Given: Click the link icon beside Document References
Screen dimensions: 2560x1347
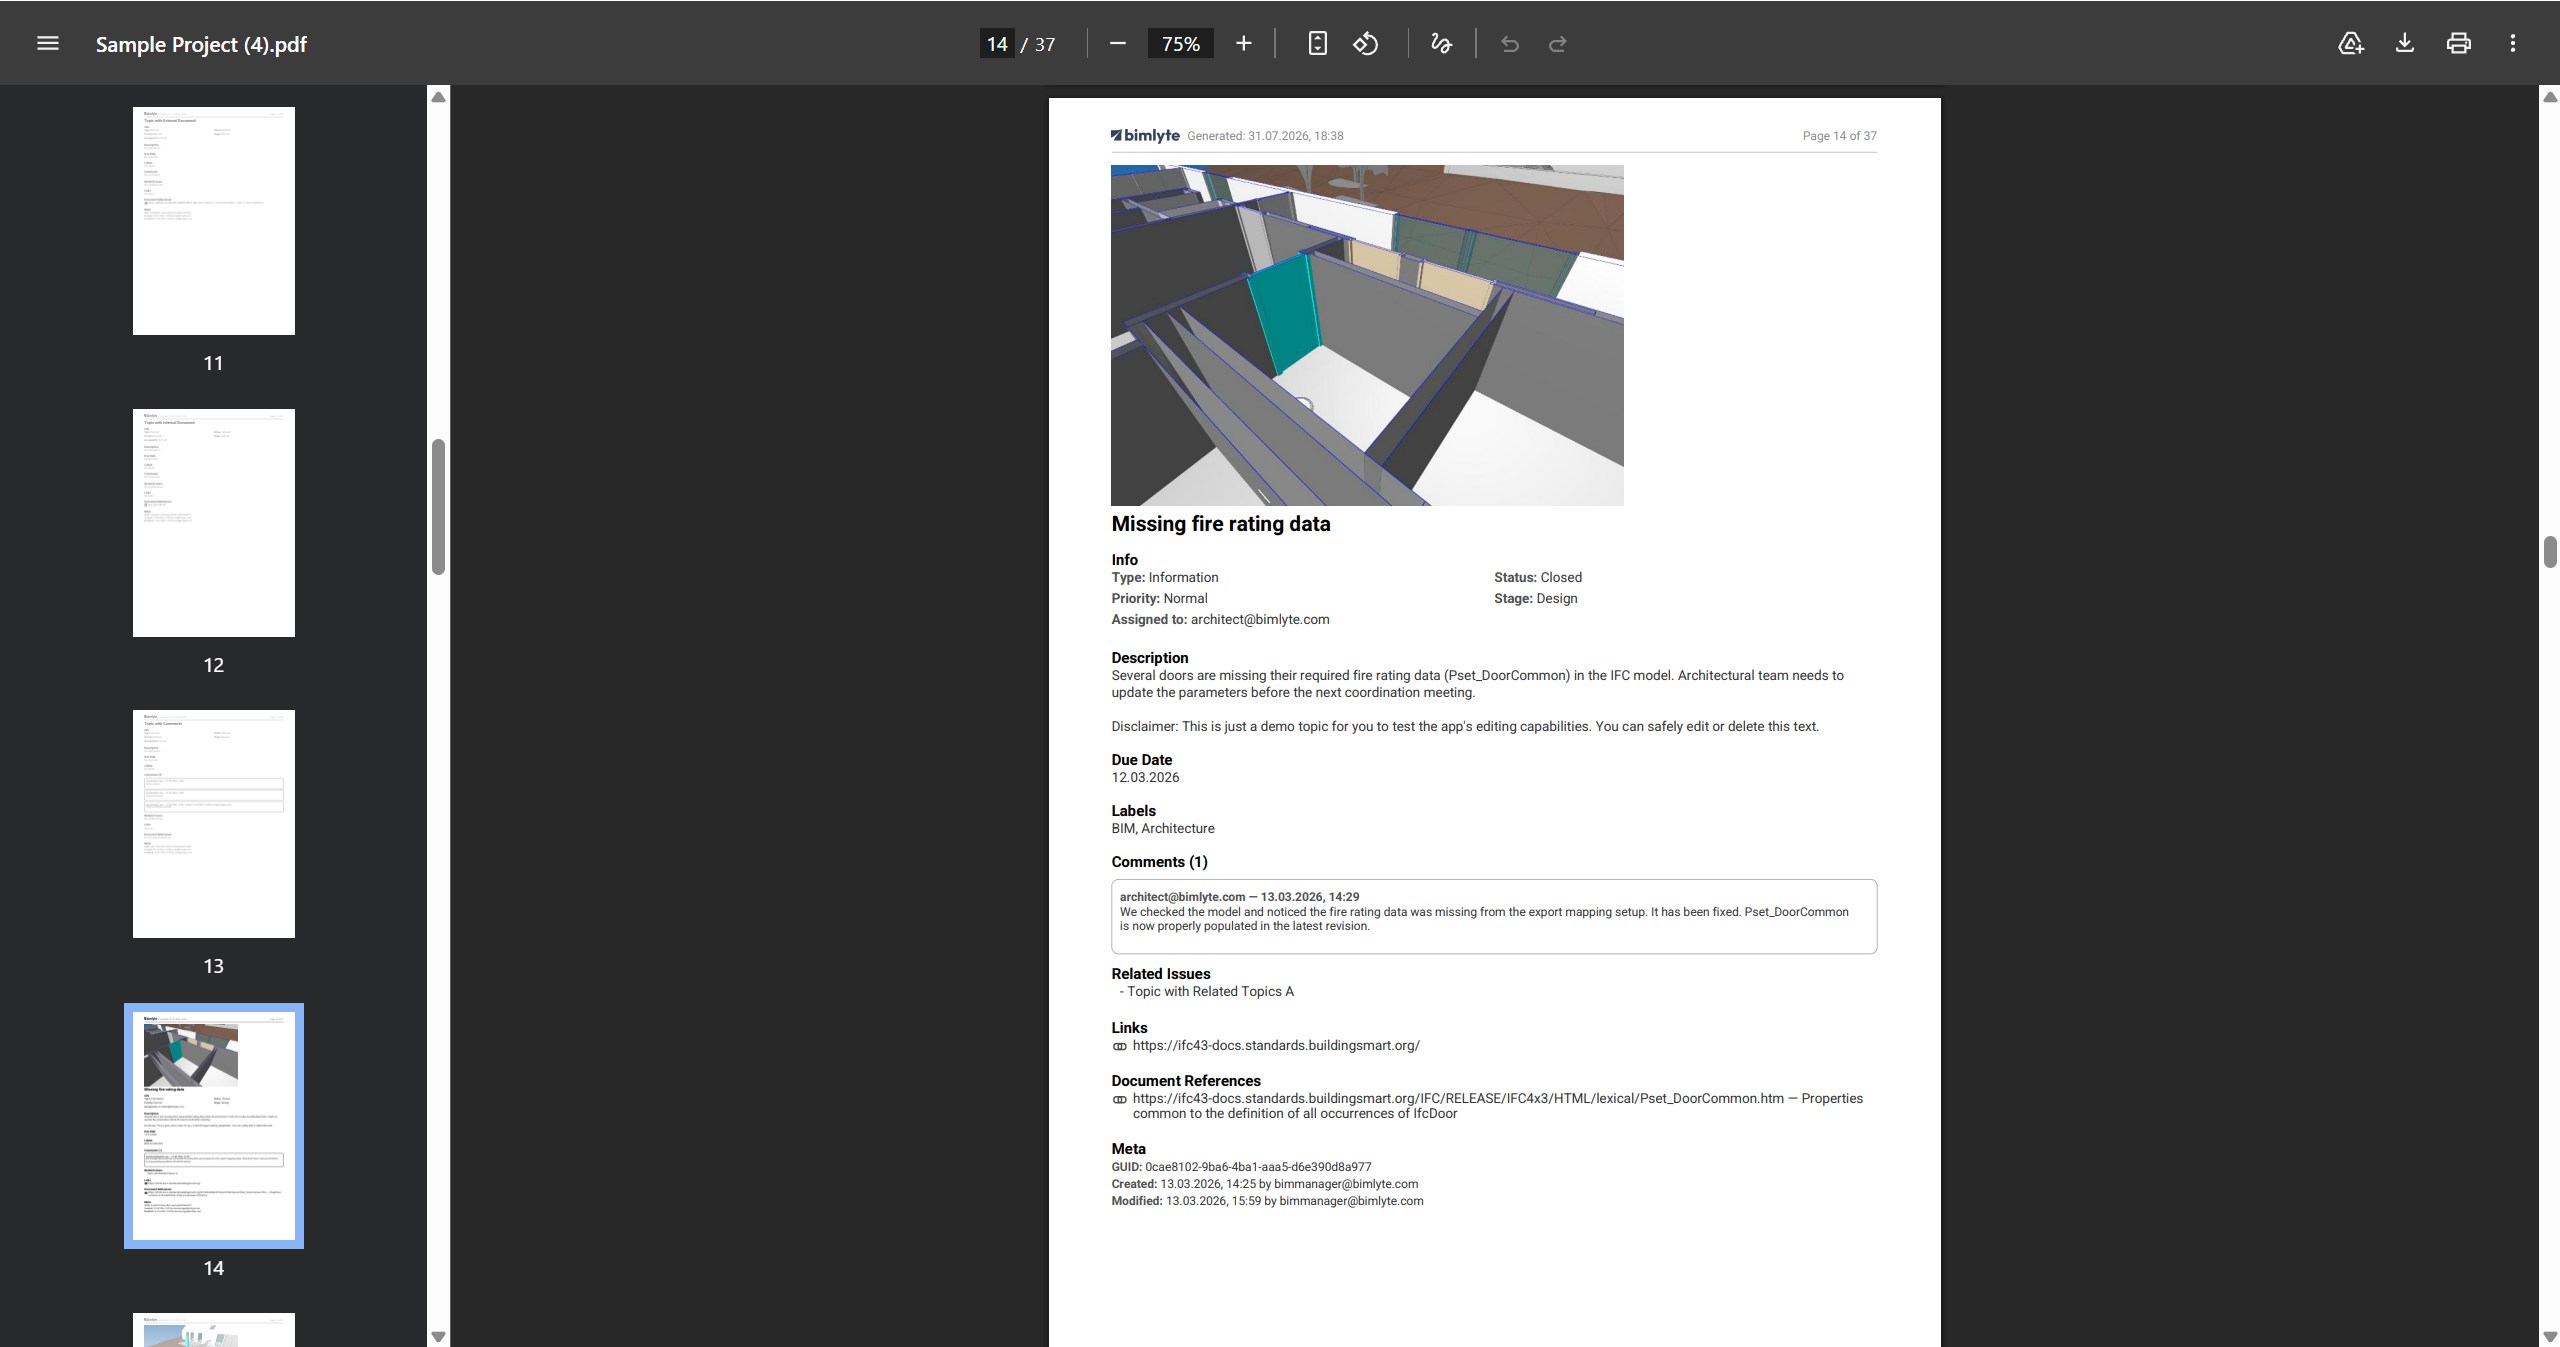Looking at the screenshot, I should (x=1120, y=1100).
